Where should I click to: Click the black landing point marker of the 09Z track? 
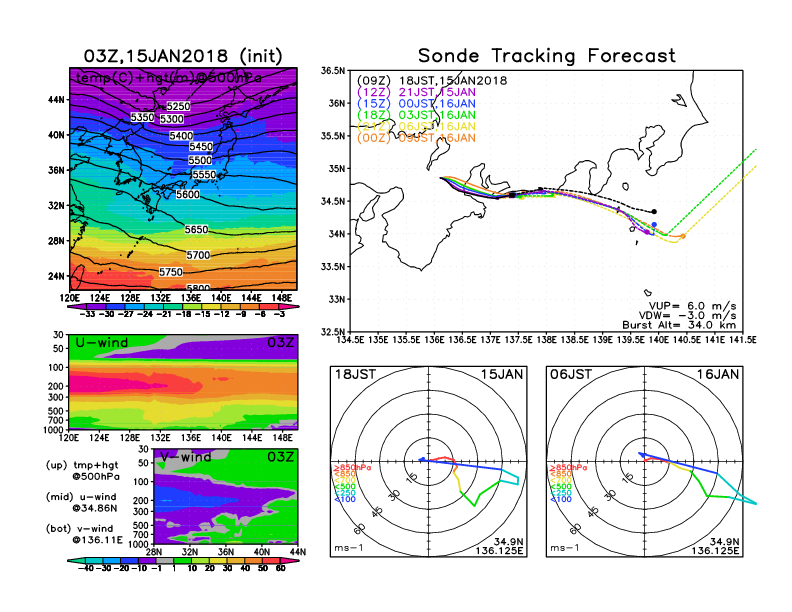(654, 211)
